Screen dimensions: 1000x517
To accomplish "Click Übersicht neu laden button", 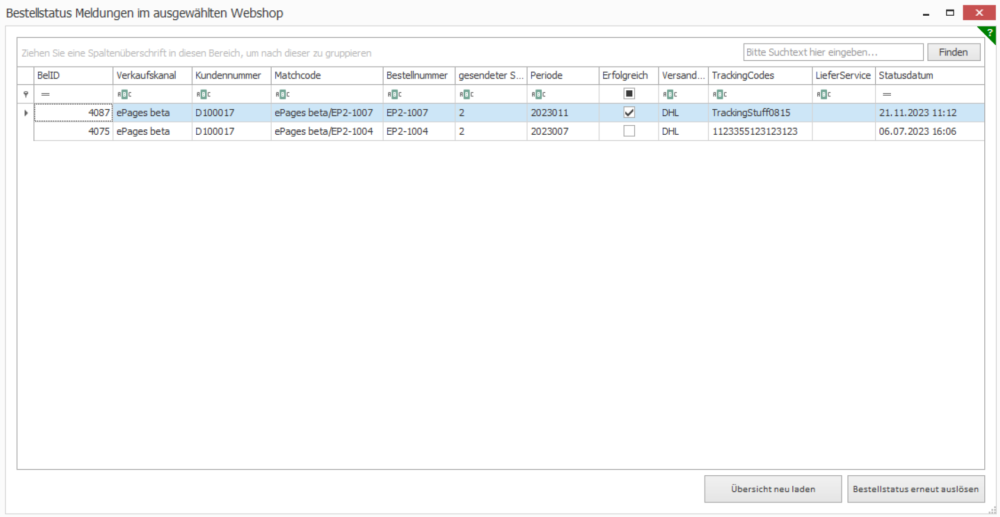I will pyautogui.click(x=772, y=489).
